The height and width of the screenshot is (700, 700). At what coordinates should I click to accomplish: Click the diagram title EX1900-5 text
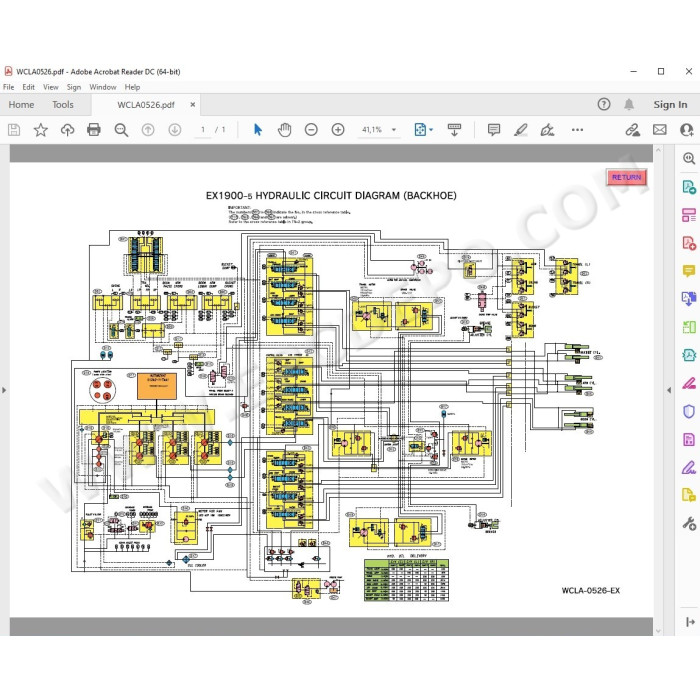tap(331, 196)
